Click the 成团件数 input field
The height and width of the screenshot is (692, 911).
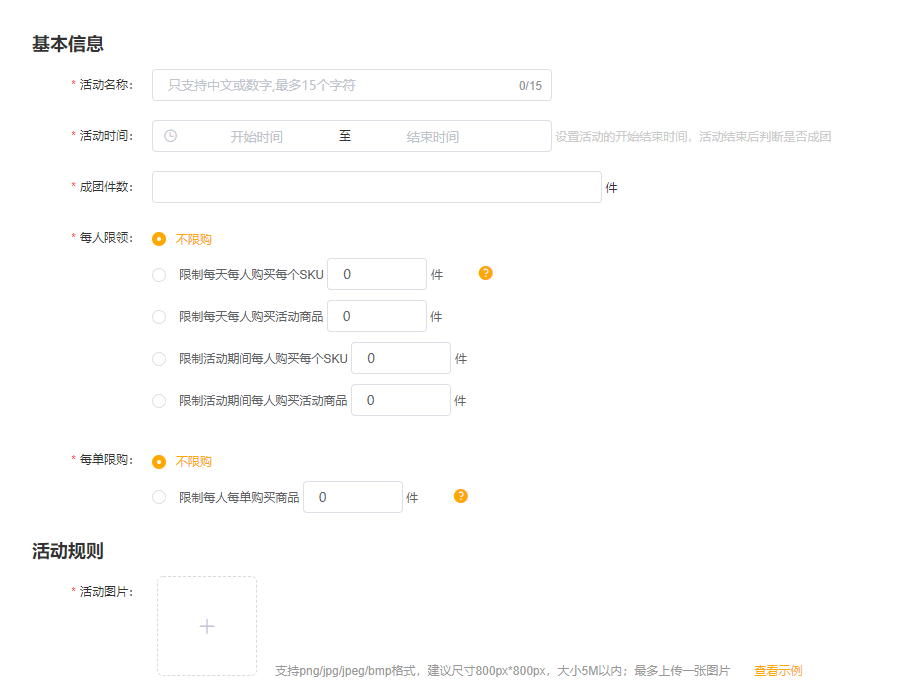click(x=376, y=187)
